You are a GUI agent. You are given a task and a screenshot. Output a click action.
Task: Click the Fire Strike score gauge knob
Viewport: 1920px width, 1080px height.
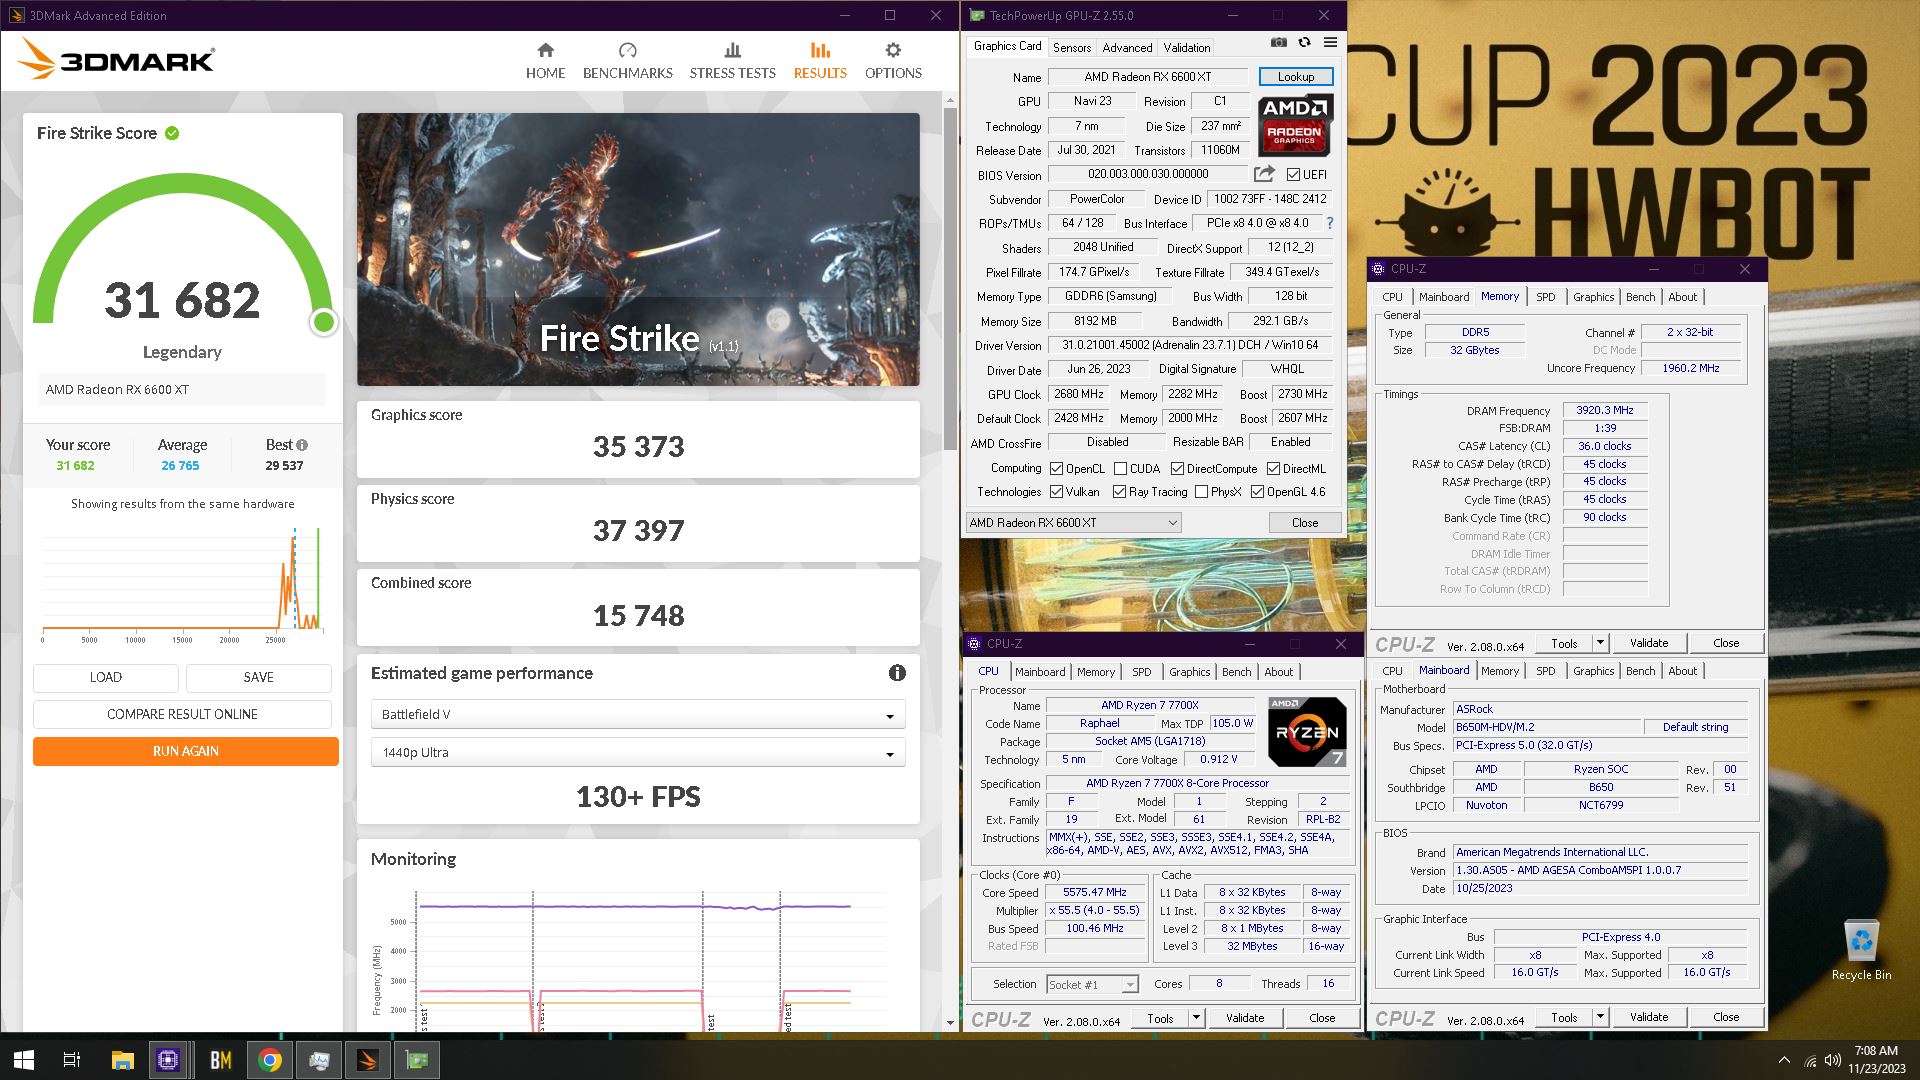point(323,322)
